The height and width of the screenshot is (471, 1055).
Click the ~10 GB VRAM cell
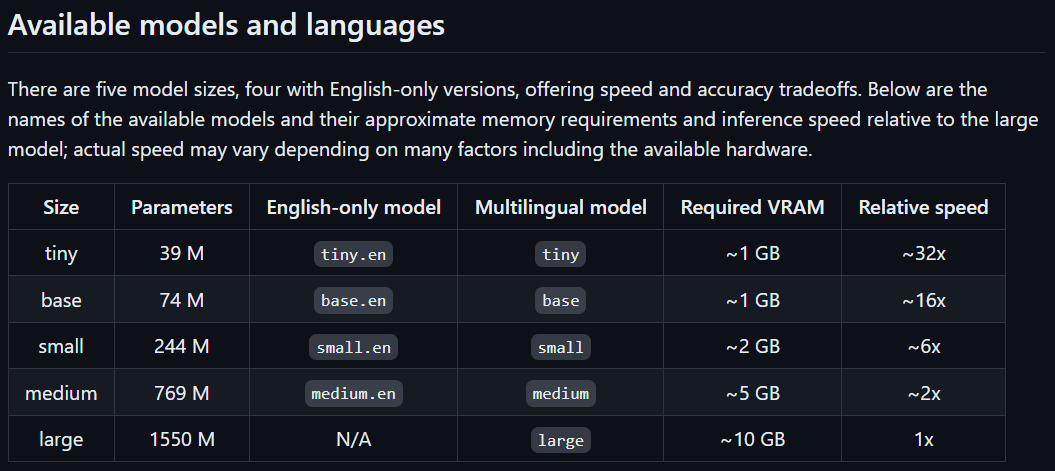(752, 439)
